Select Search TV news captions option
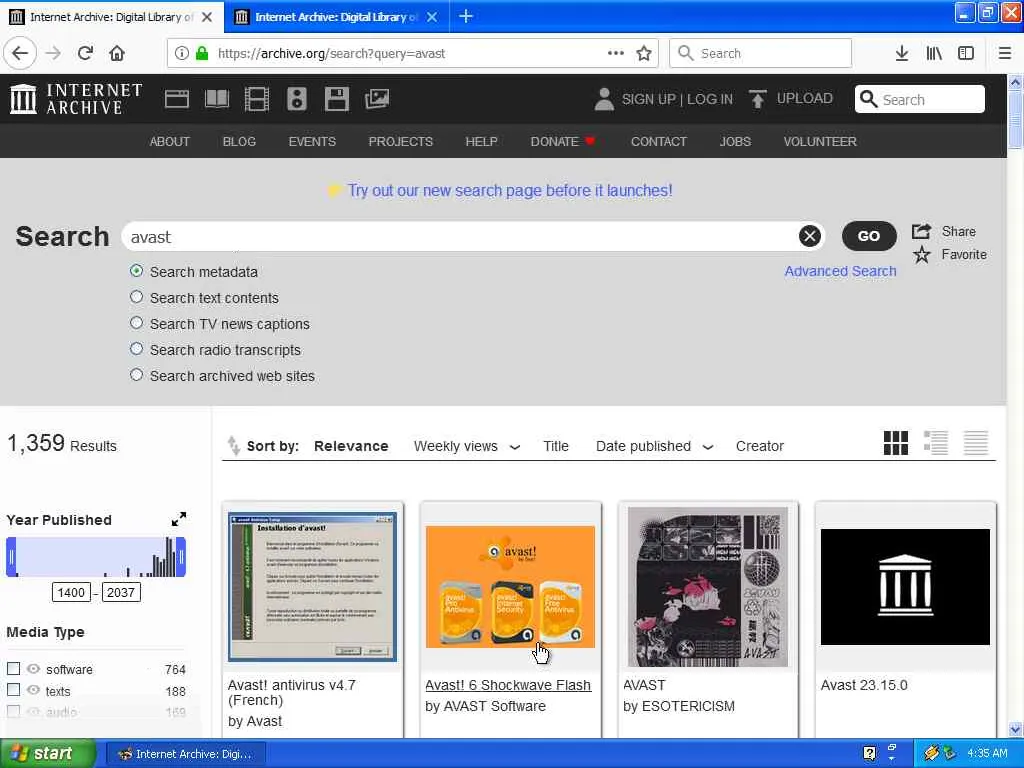 pyautogui.click(x=136, y=323)
